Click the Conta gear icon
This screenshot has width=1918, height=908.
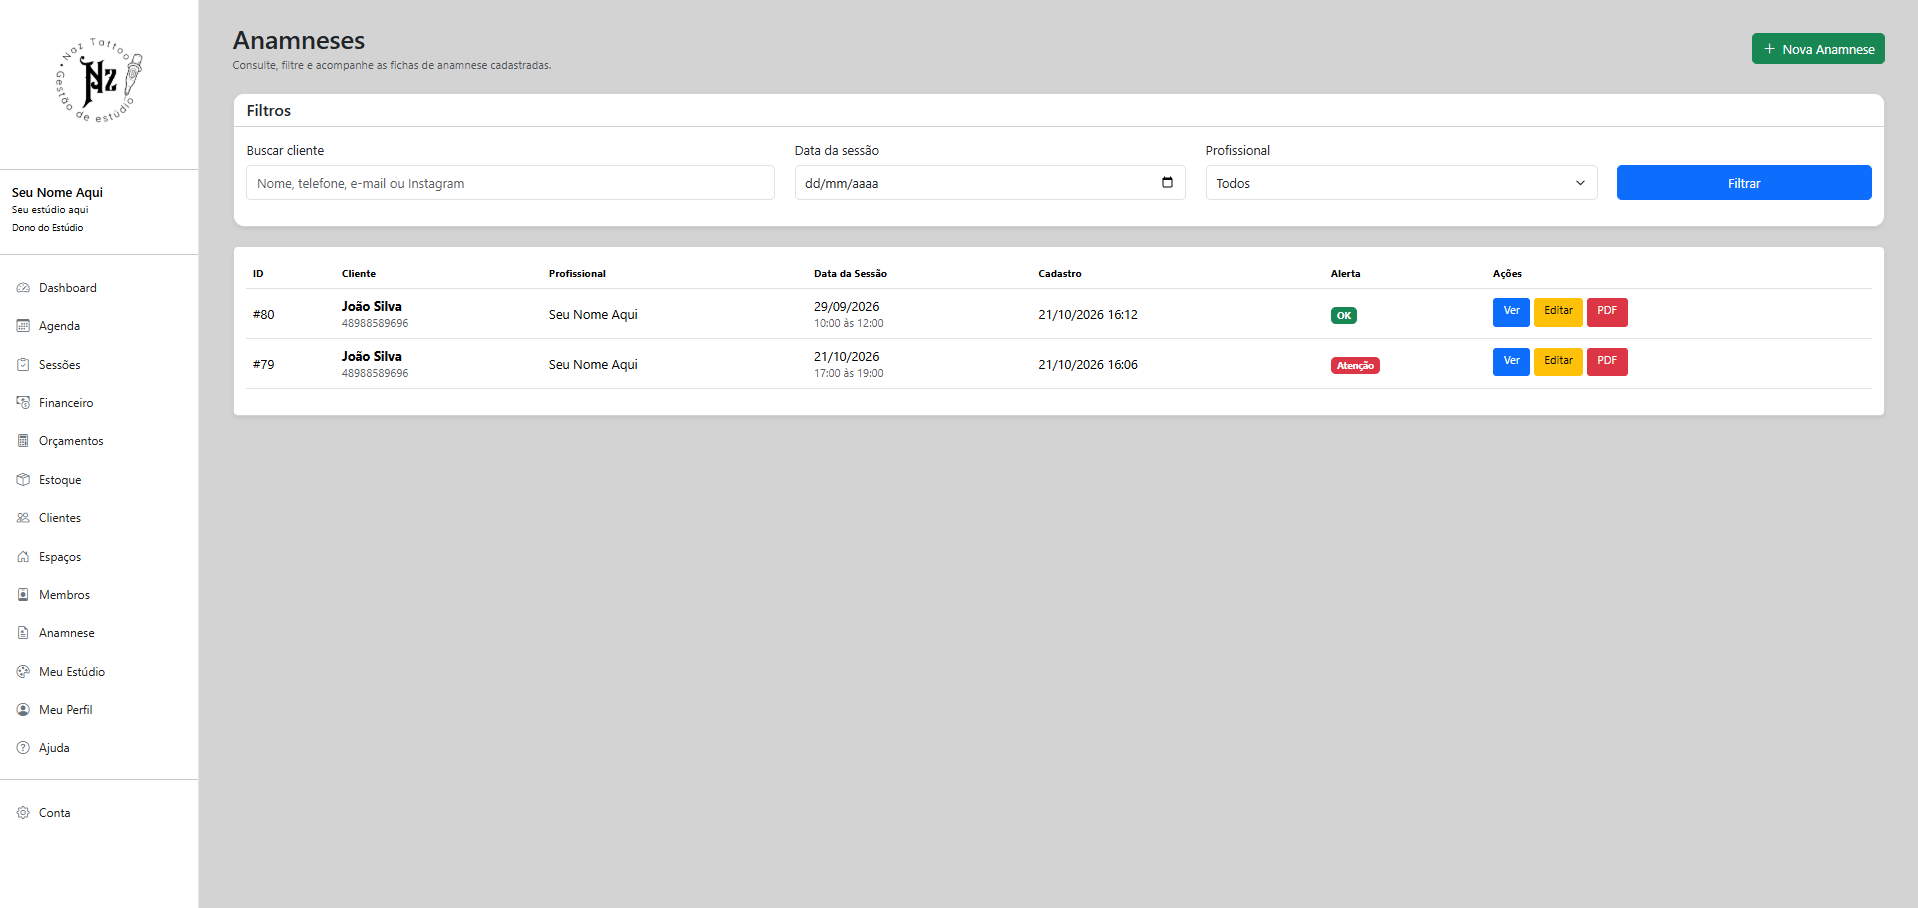(x=23, y=813)
